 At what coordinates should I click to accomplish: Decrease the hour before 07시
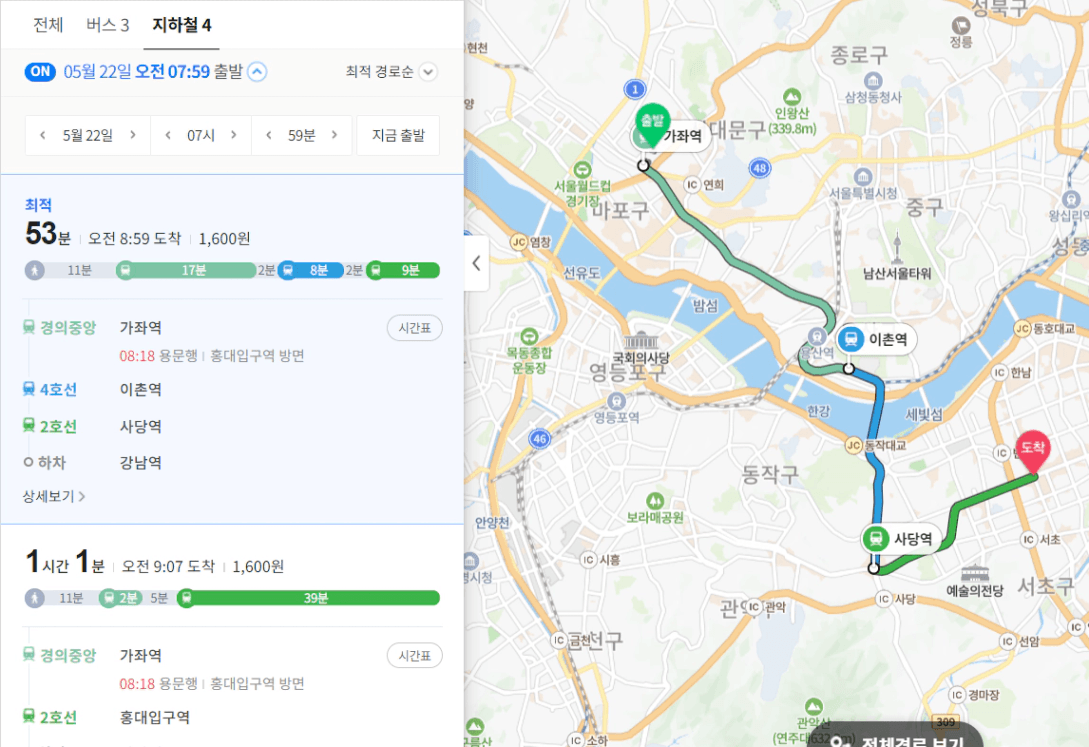(168, 135)
